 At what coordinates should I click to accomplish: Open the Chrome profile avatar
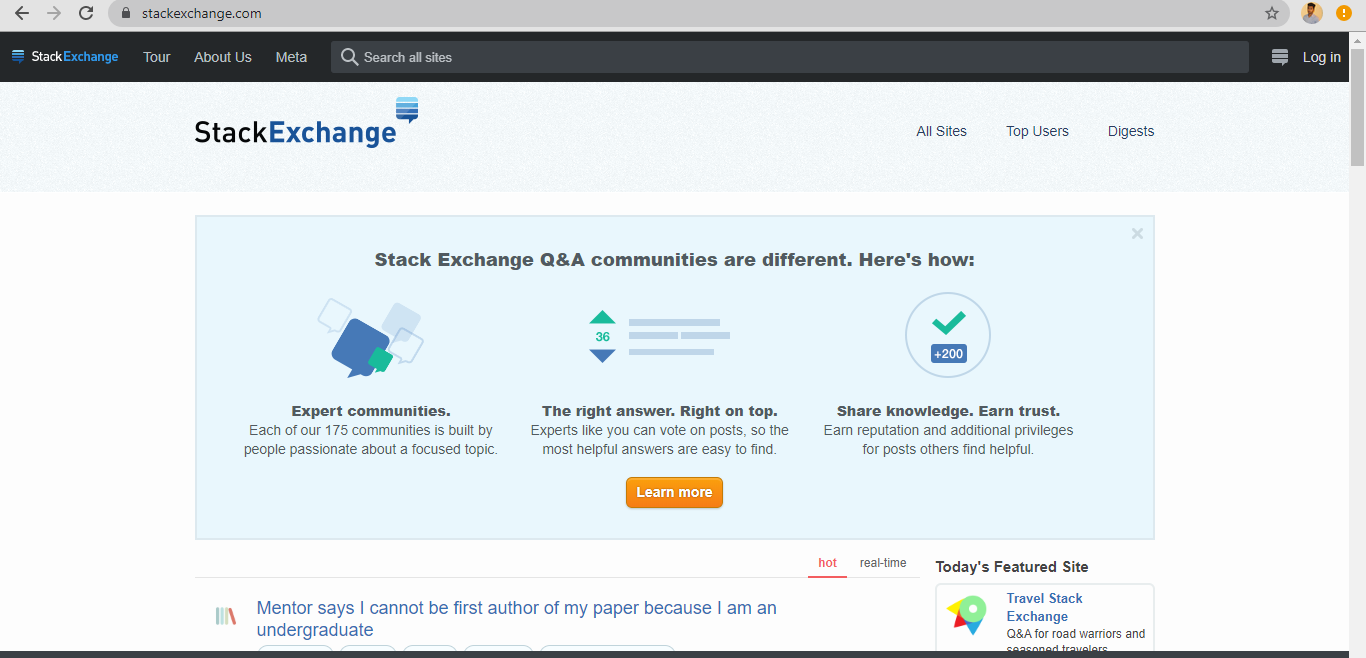coord(1312,13)
